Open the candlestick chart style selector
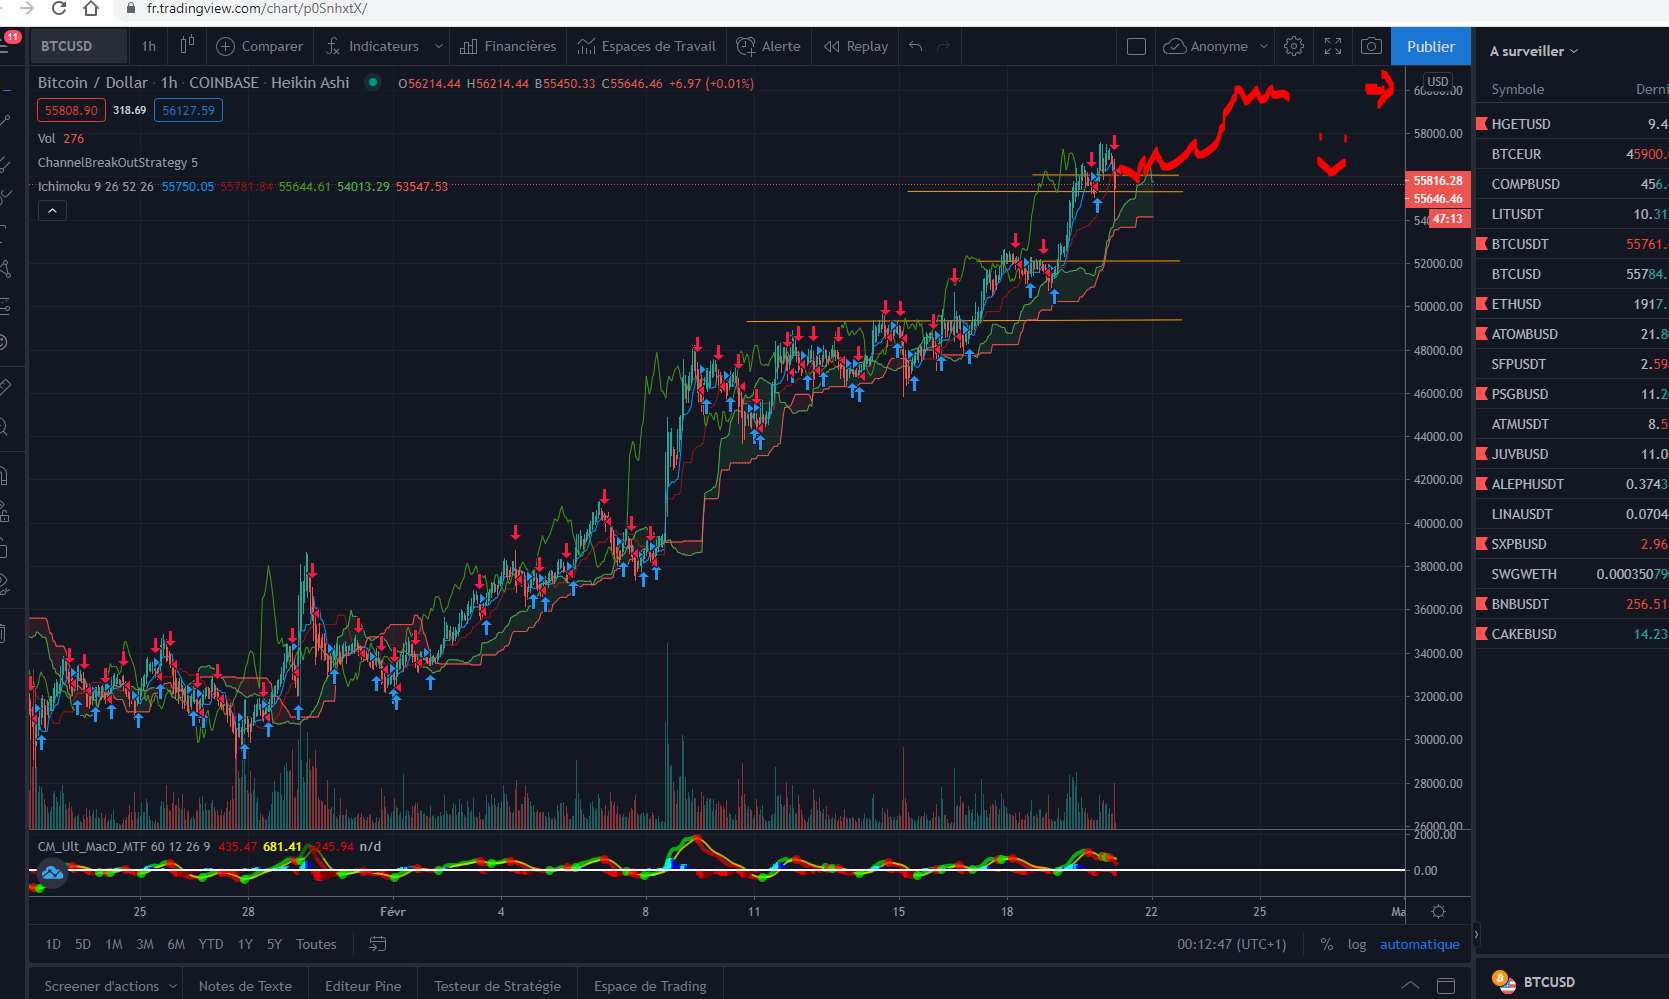The width and height of the screenshot is (1669, 999). [187, 46]
